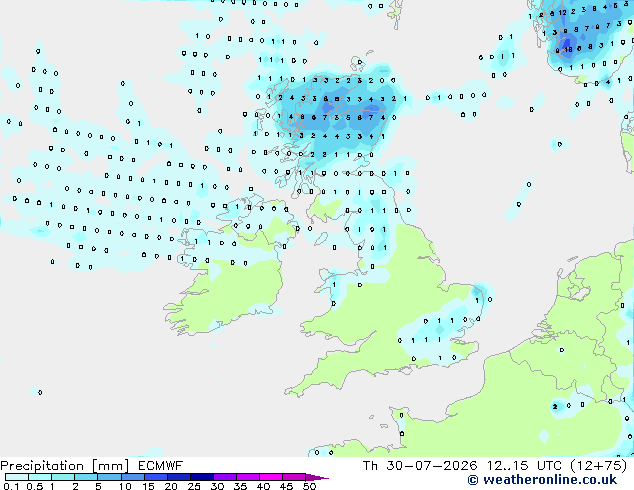Screen dimensions: 634x490
Task: Click the over-50 mm arrow legend tip
Action: [x=317, y=477]
